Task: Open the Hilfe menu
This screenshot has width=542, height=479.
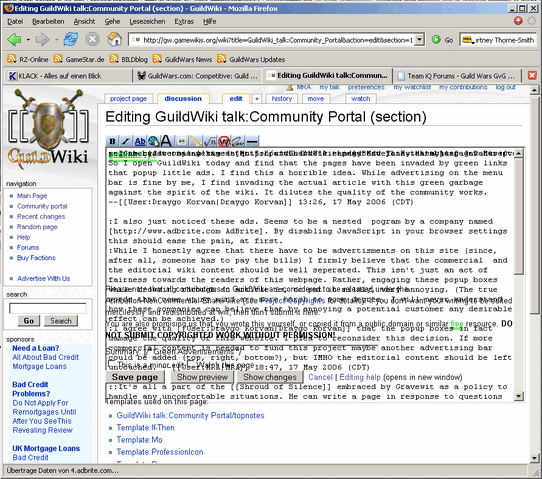Action: point(209,21)
